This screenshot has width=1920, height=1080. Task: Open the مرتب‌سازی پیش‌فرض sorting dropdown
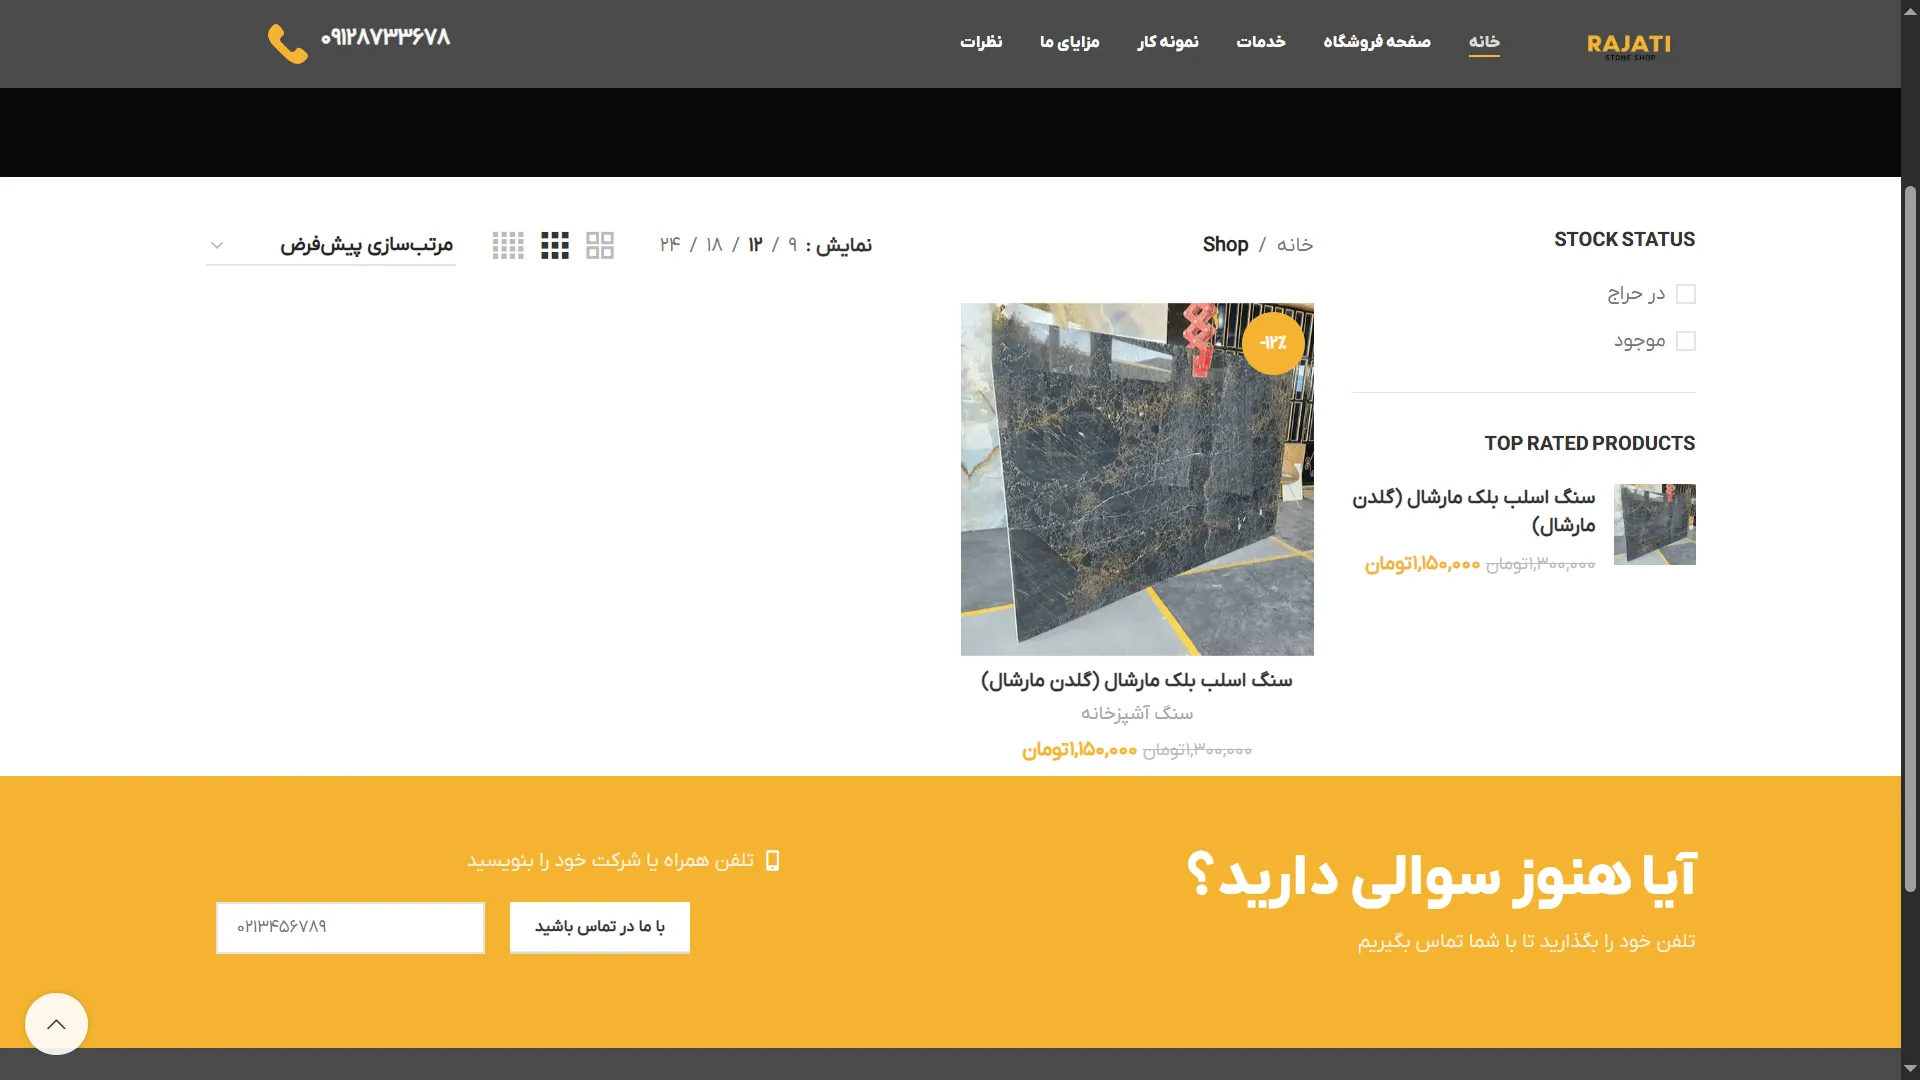point(331,245)
